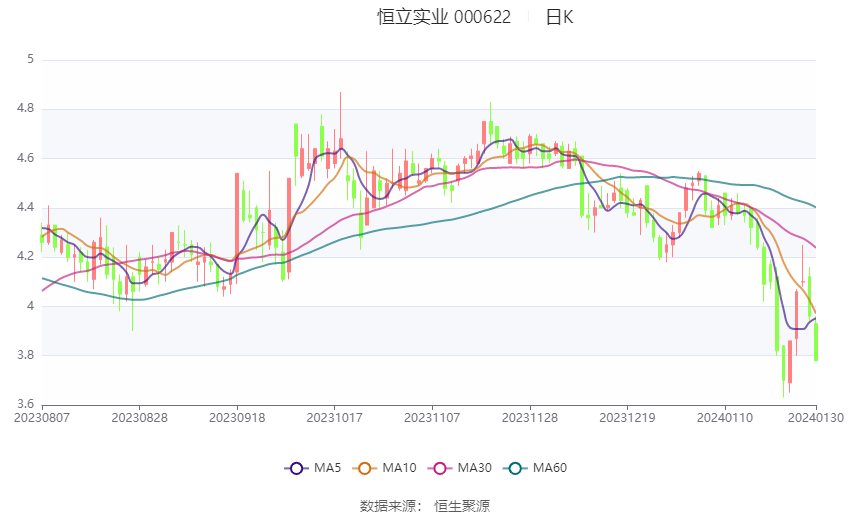The width and height of the screenshot is (850, 518).
Task: Select the 20230807 date axis label
Action: click(42, 418)
